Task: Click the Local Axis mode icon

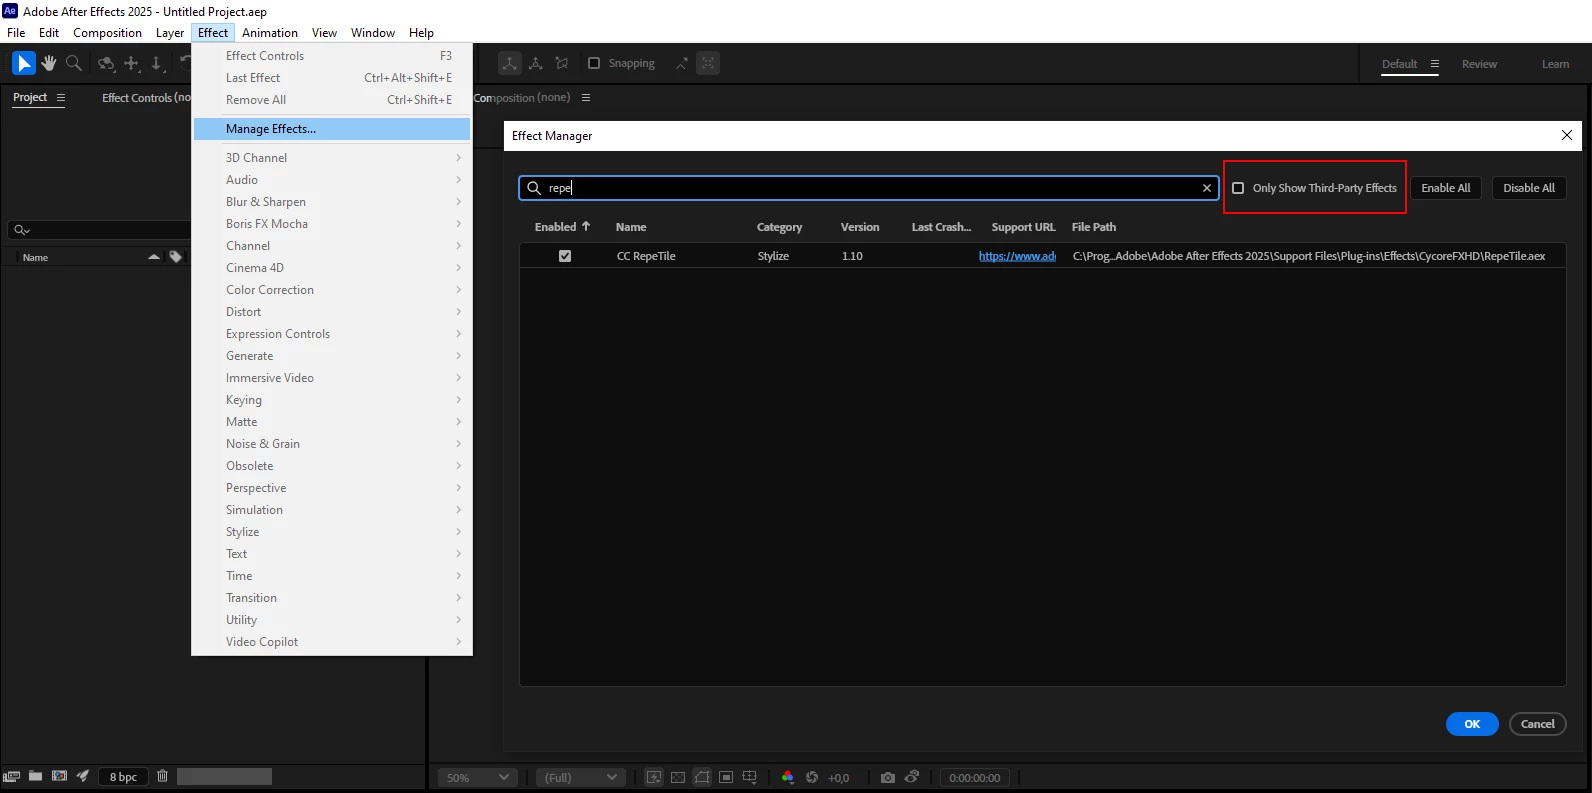Action: pyautogui.click(x=510, y=63)
